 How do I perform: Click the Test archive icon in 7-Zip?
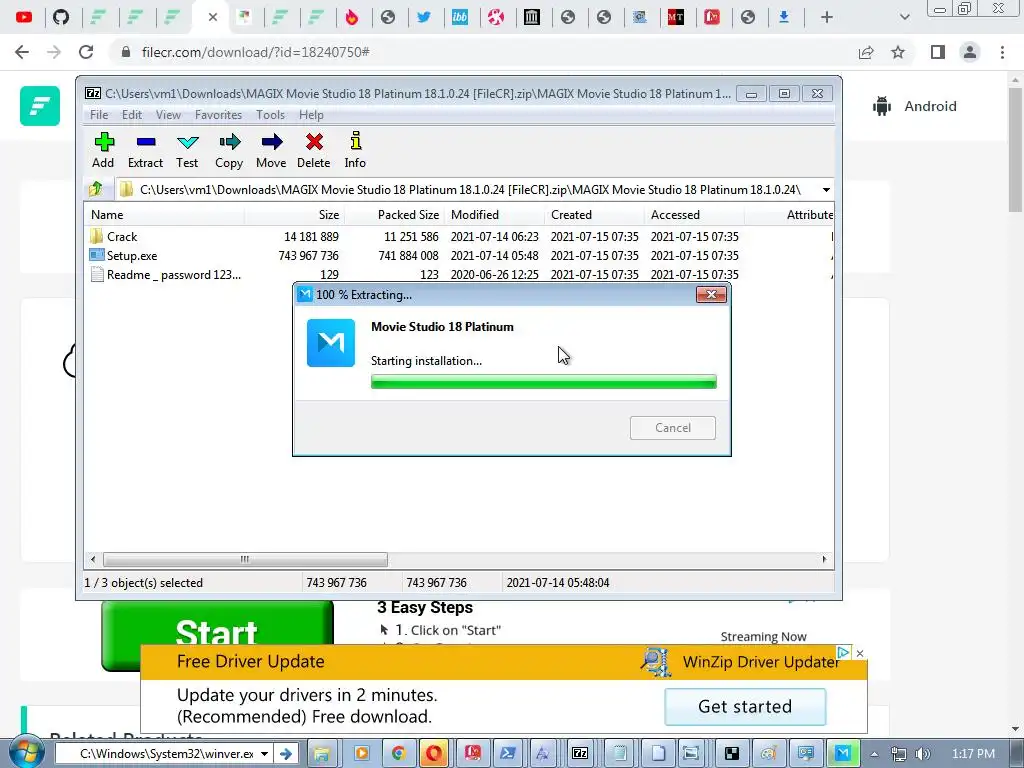pos(187,151)
